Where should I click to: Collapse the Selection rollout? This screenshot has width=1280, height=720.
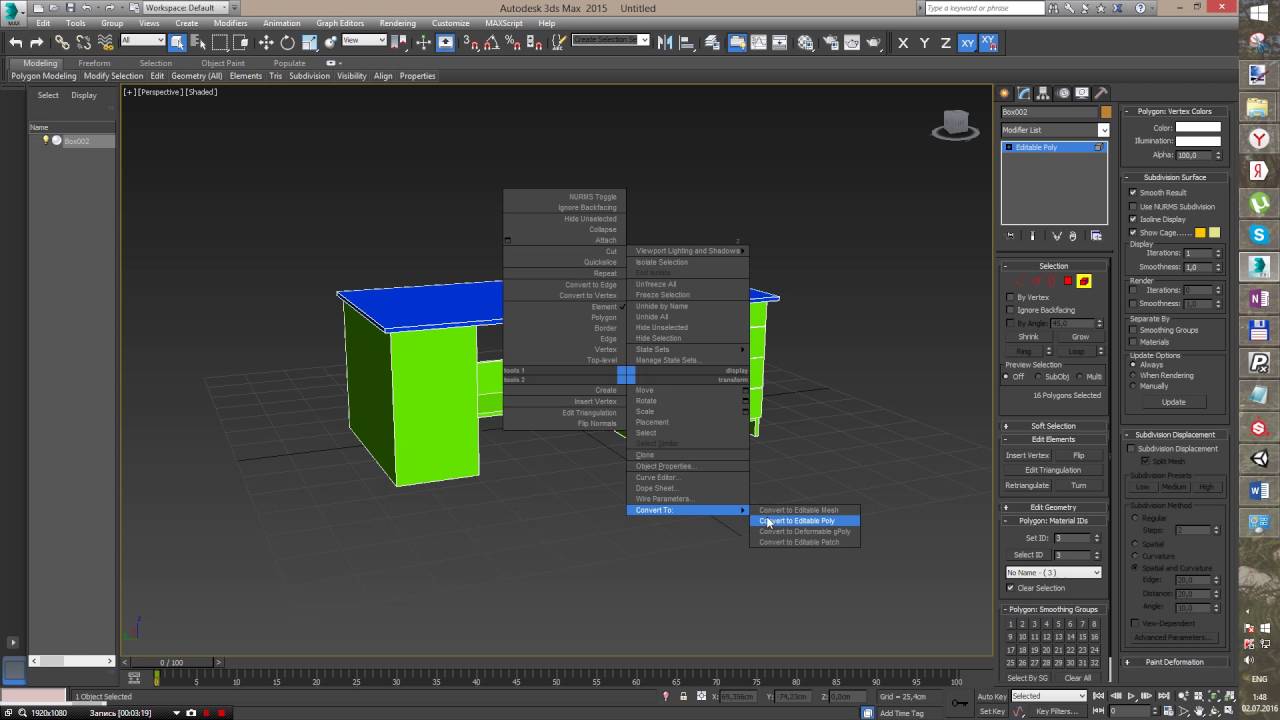[x=1053, y=266]
